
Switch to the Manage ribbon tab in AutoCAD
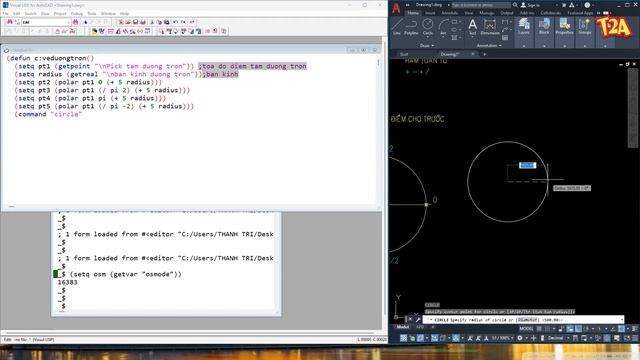(x=487, y=13)
